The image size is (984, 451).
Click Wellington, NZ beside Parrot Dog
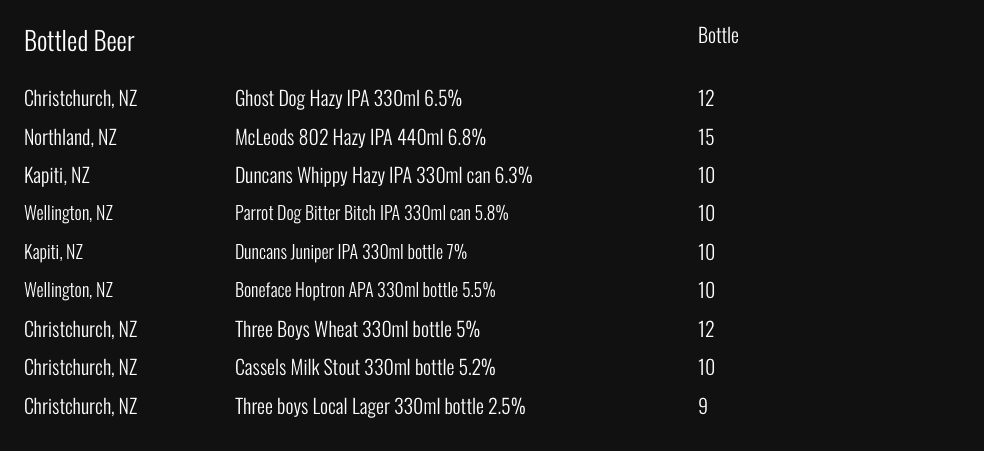68,213
